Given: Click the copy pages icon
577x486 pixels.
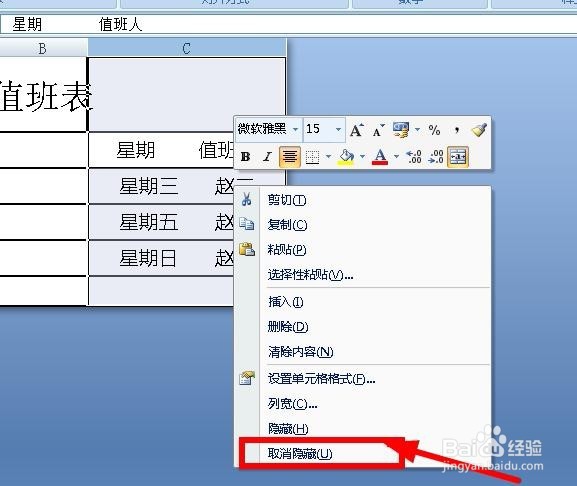Looking at the screenshot, I should point(247,224).
